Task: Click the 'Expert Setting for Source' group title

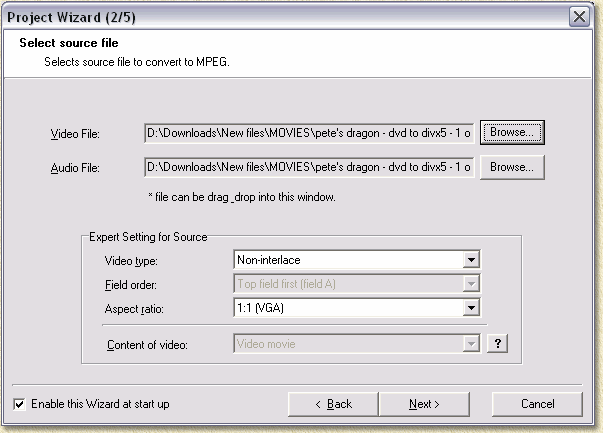Action: click(x=148, y=237)
